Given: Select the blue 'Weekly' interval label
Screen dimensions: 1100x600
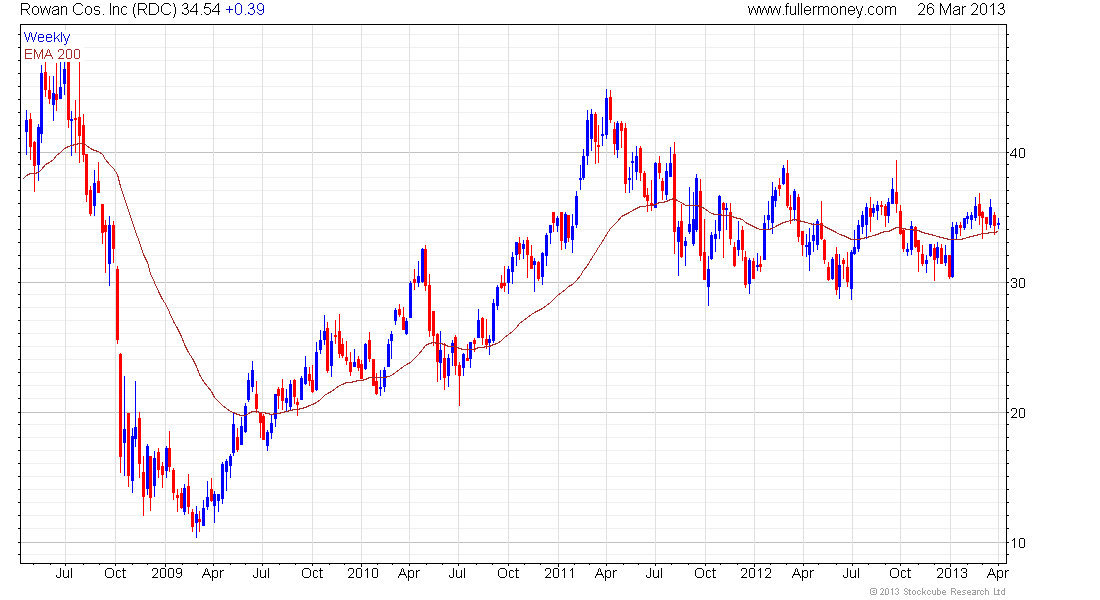Looking at the screenshot, I should 47,37.
